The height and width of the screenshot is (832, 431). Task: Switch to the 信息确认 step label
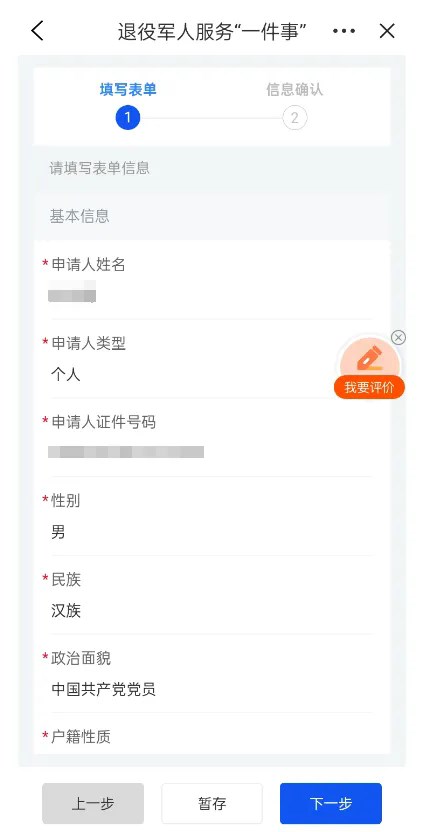pyautogui.click(x=295, y=89)
